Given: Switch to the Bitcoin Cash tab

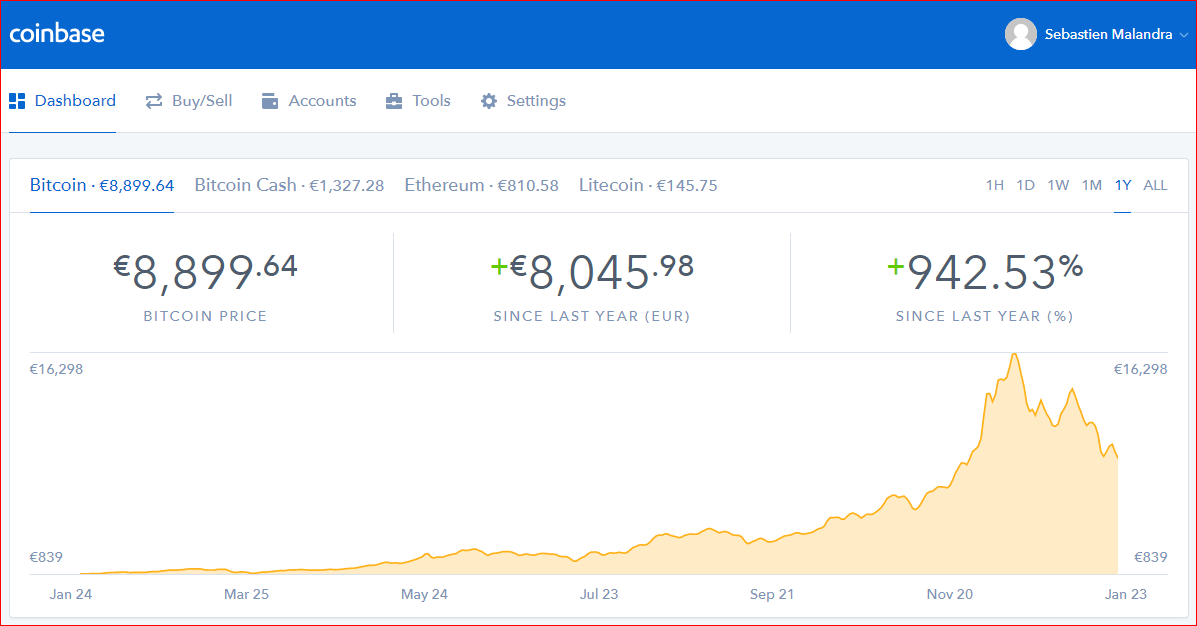Looking at the screenshot, I should click(x=289, y=185).
